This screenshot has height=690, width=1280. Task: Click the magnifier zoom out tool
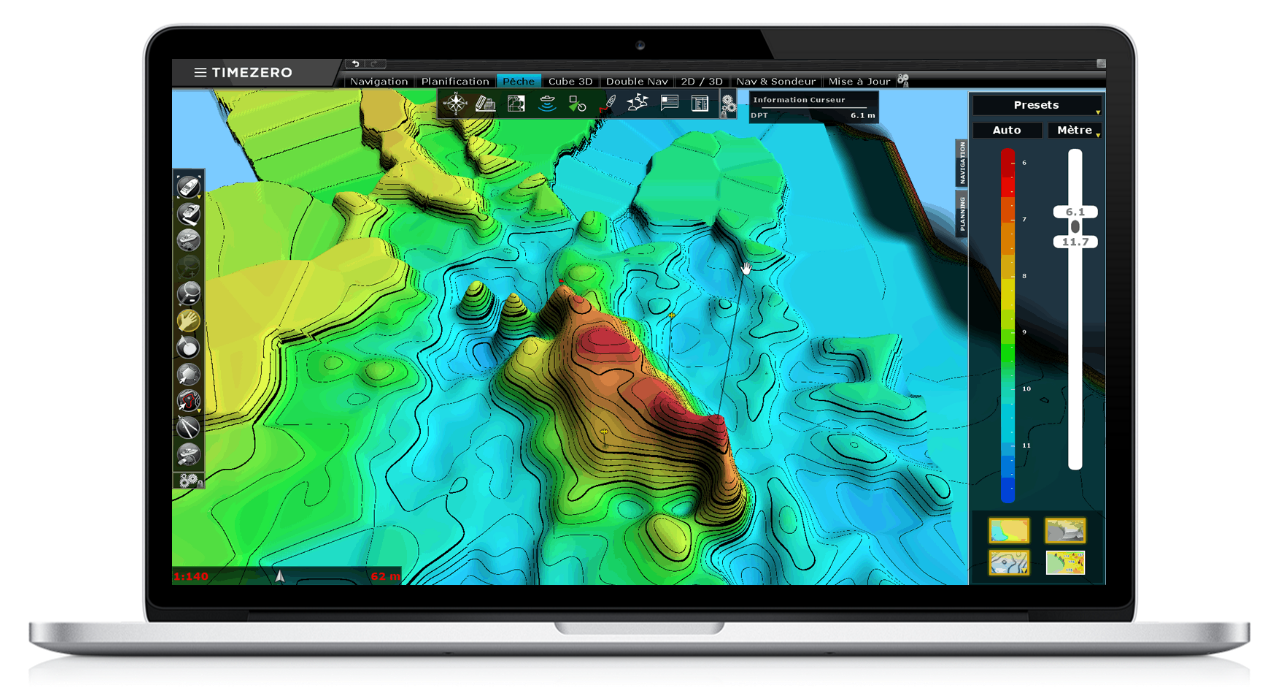pyautogui.click(x=188, y=293)
